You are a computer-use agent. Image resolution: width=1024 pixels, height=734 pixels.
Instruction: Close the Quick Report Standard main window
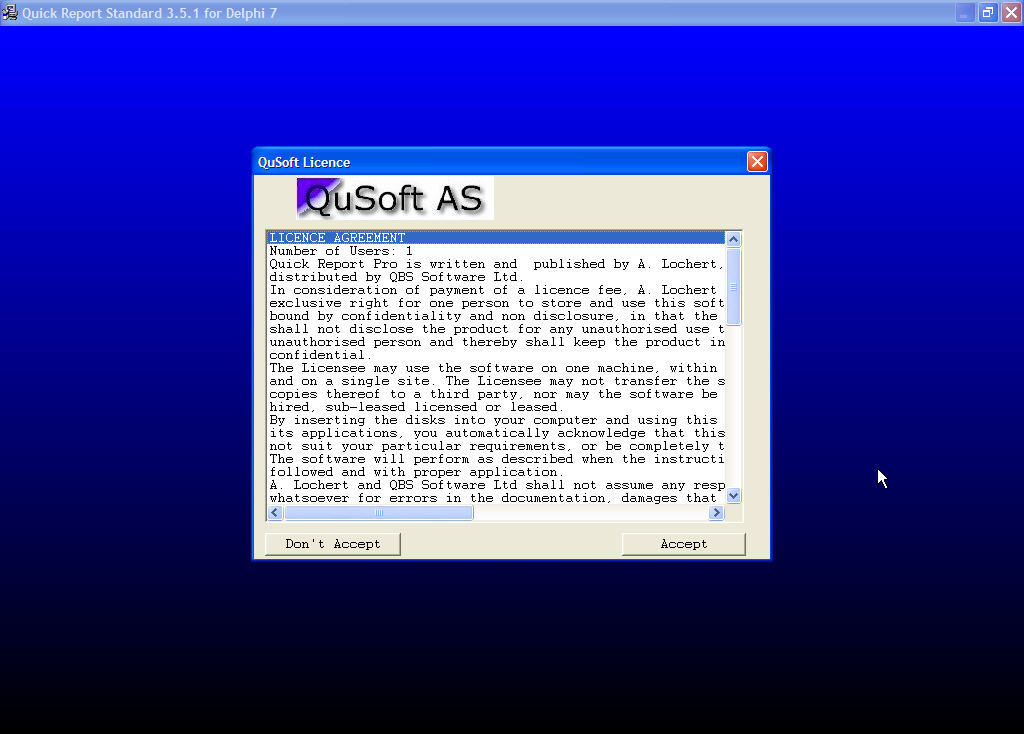pos(1011,12)
